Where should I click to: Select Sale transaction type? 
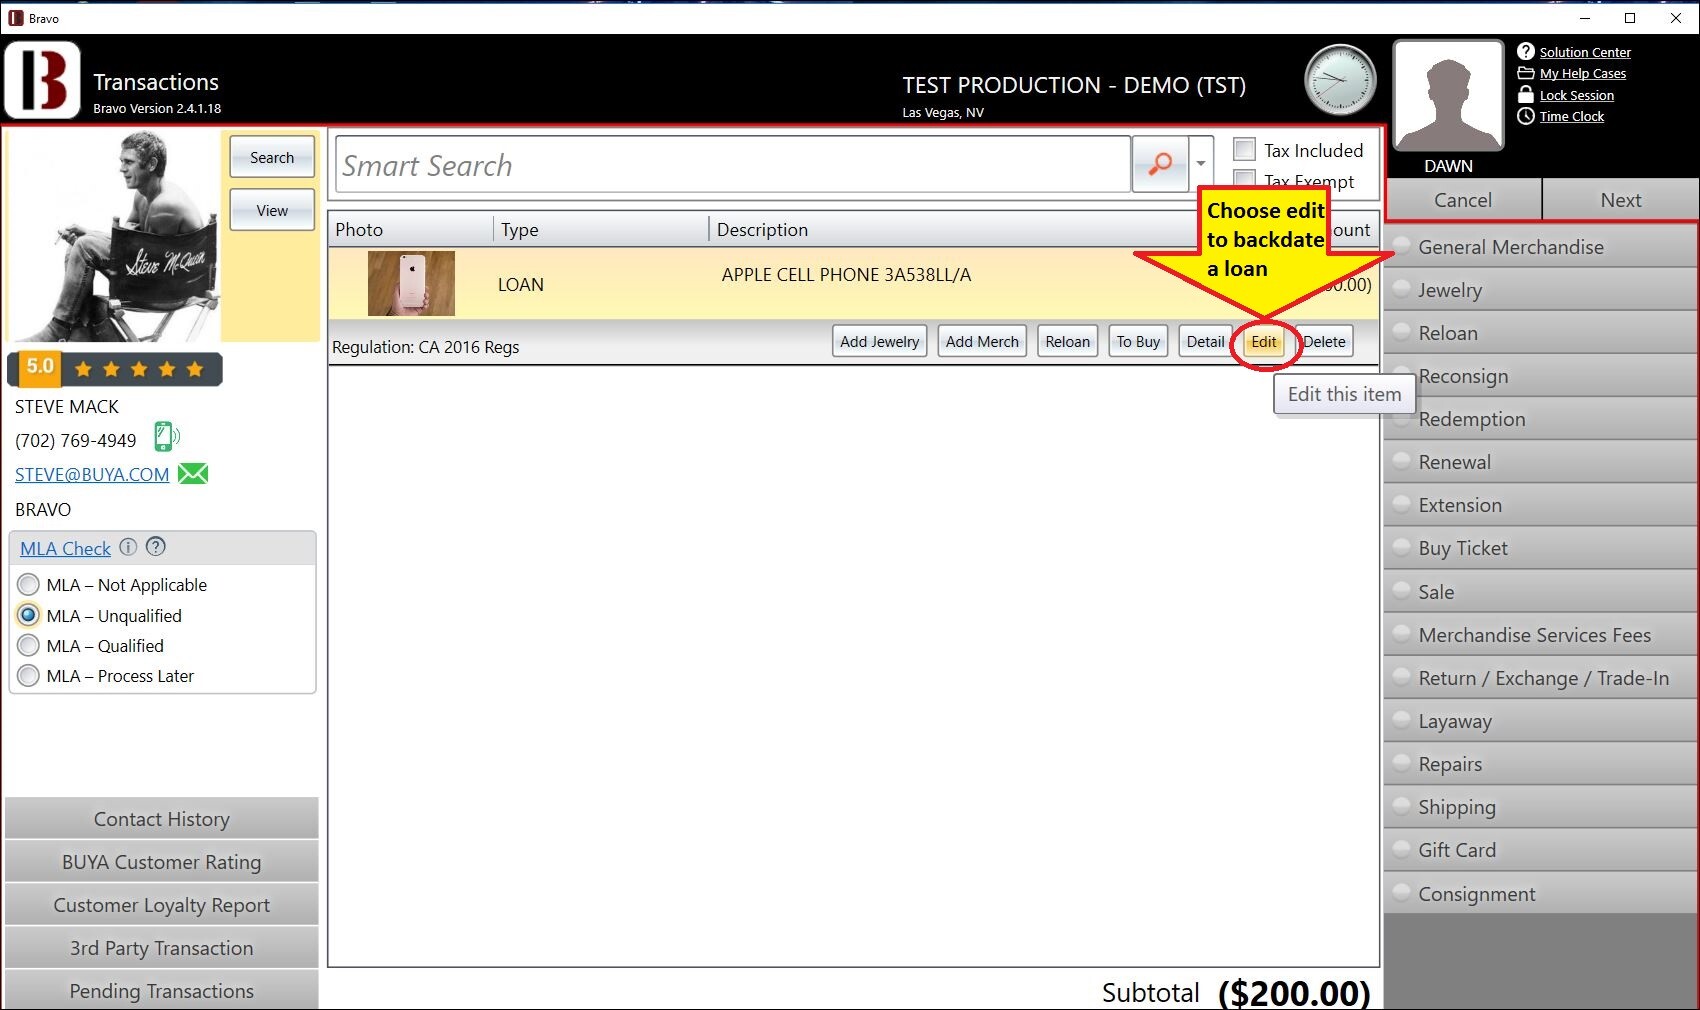coord(1541,592)
